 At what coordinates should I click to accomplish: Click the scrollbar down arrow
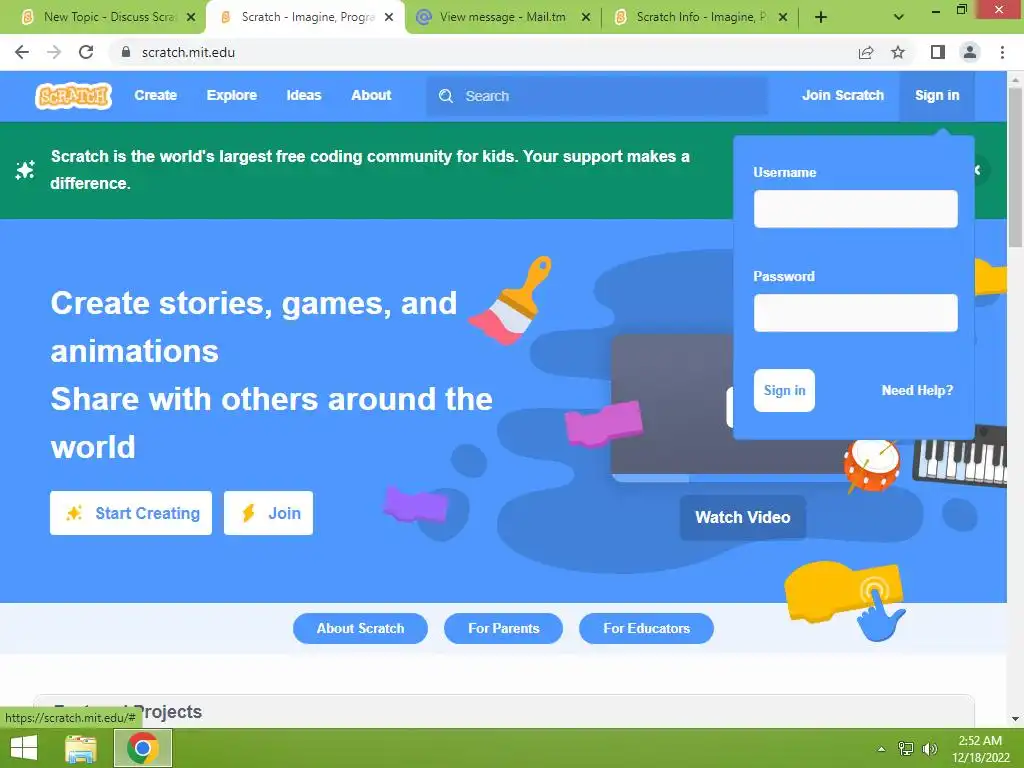tap(1015, 719)
